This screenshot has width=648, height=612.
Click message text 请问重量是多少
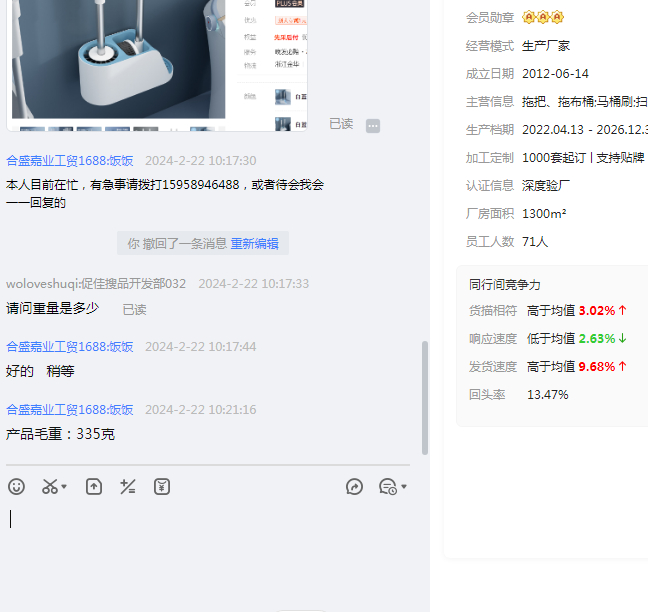coord(52,308)
